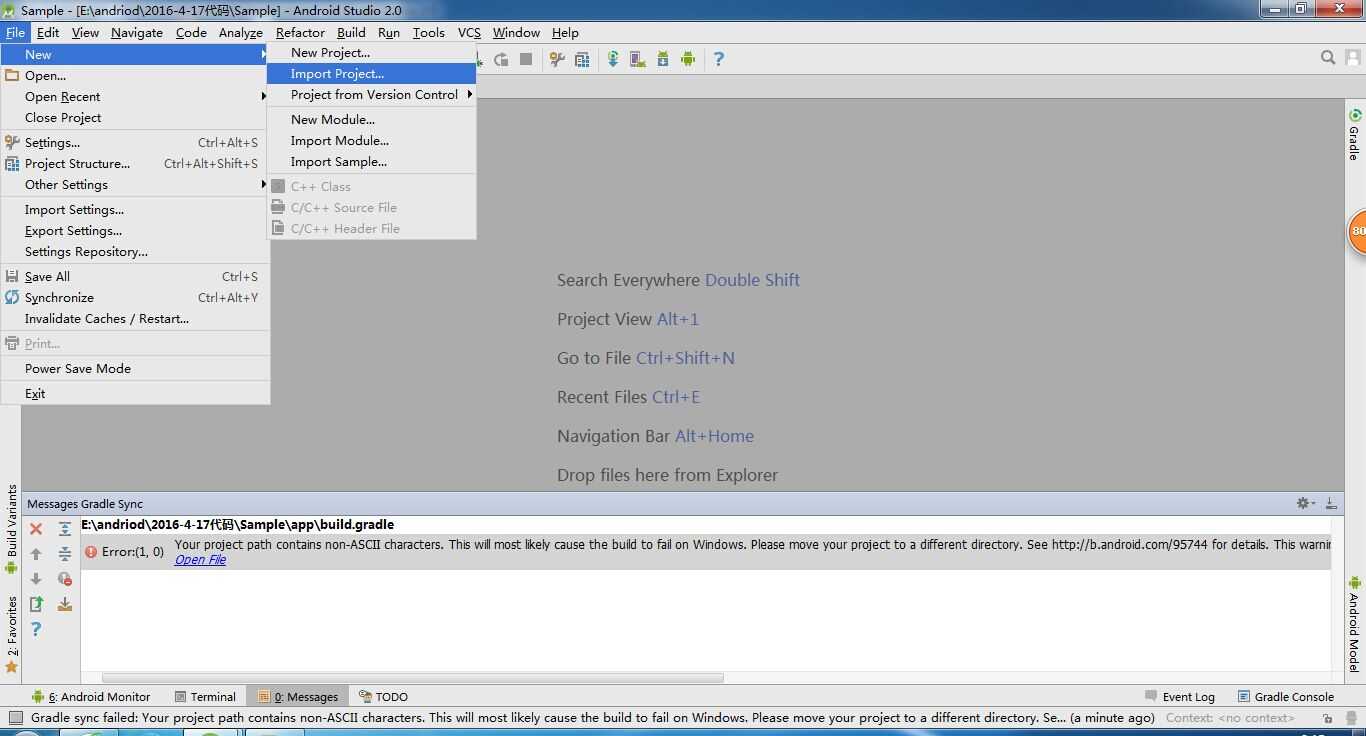The height and width of the screenshot is (736, 1366).
Task: Switch to the Terminal tab
Action: pyautogui.click(x=205, y=696)
